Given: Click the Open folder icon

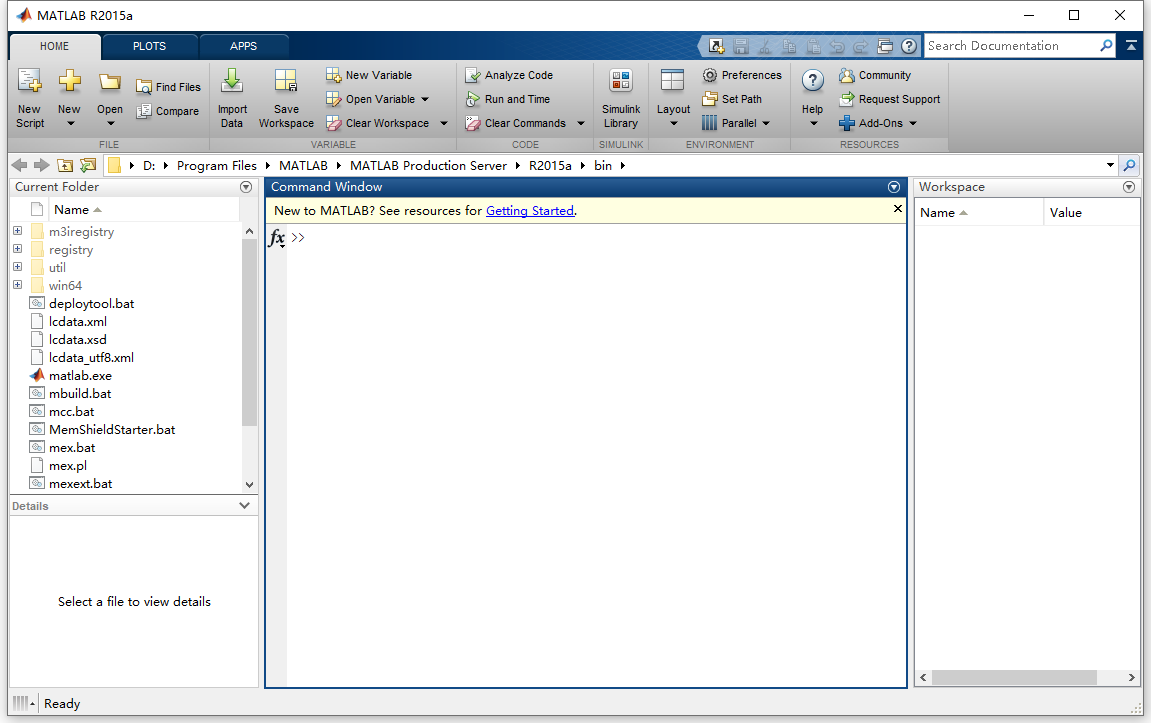Looking at the screenshot, I should point(110,82).
